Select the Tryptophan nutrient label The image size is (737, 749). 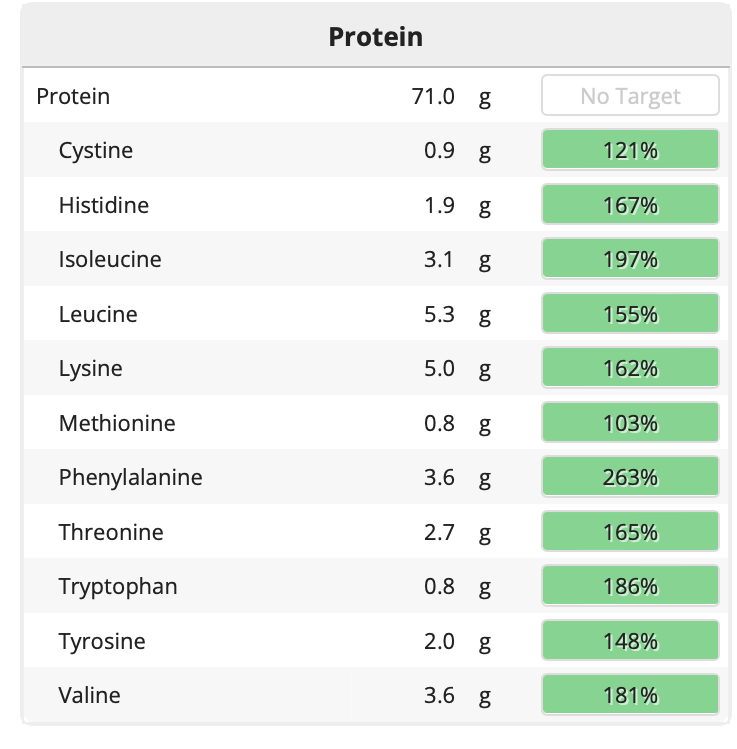(118, 586)
